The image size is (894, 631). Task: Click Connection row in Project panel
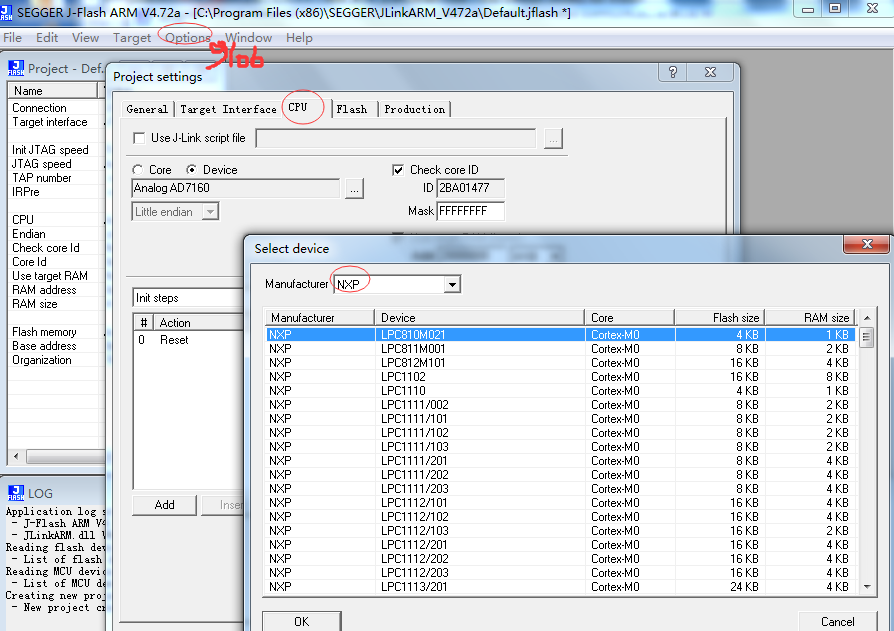click(x=56, y=108)
